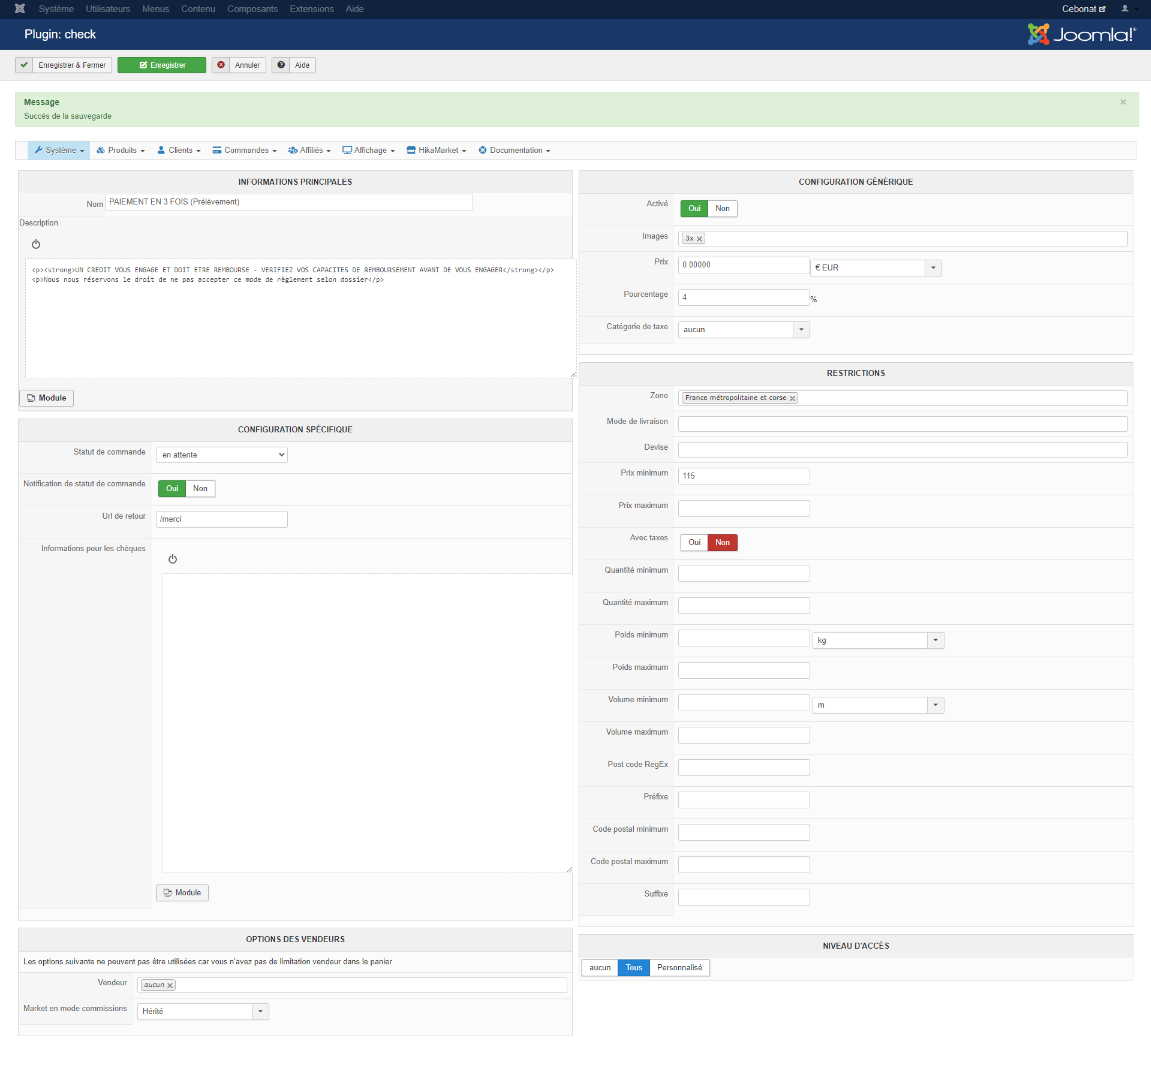Click the Clients person icon
Image resolution: width=1151 pixels, height=1080 pixels.
[x=161, y=150]
